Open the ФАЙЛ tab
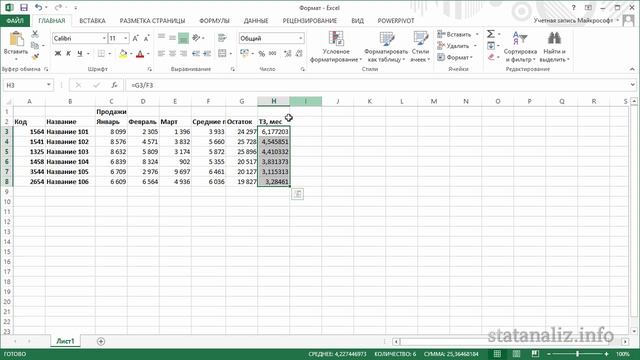The height and width of the screenshot is (360, 640). tap(15, 20)
